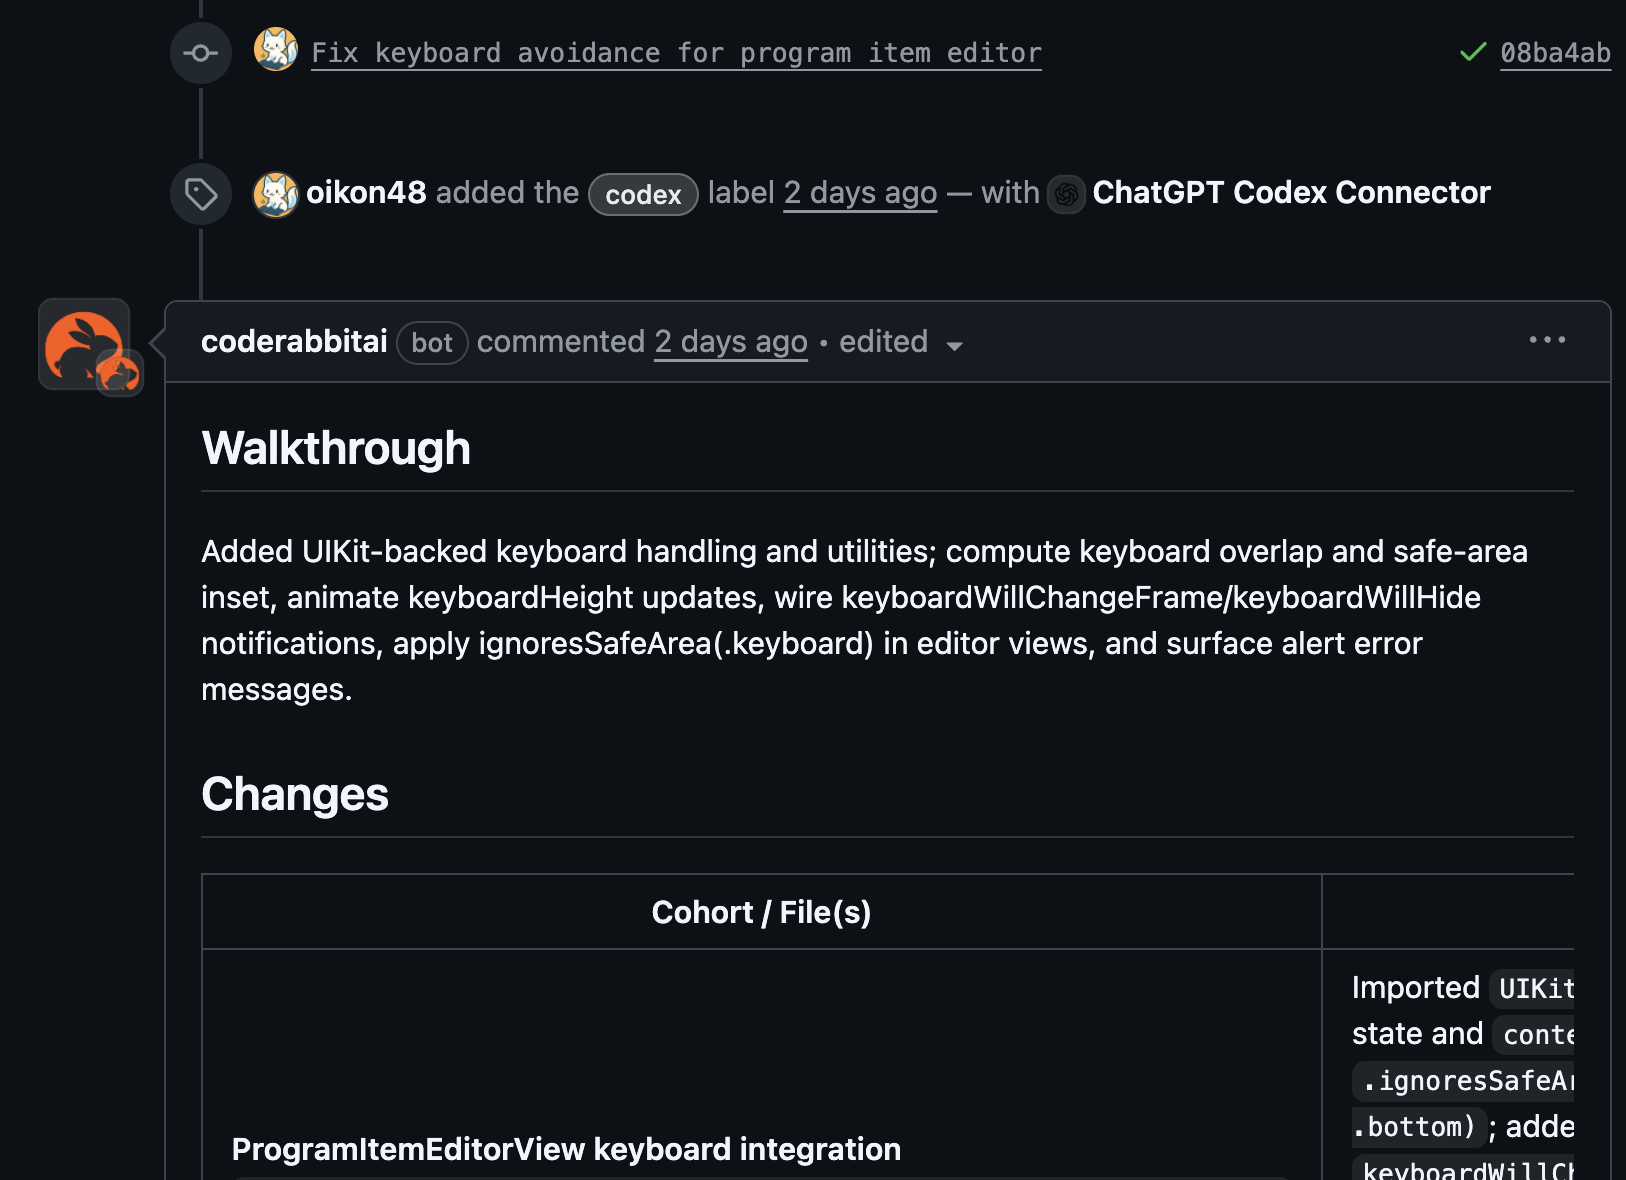Click the oikon48 username link

click(x=365, y=192)
